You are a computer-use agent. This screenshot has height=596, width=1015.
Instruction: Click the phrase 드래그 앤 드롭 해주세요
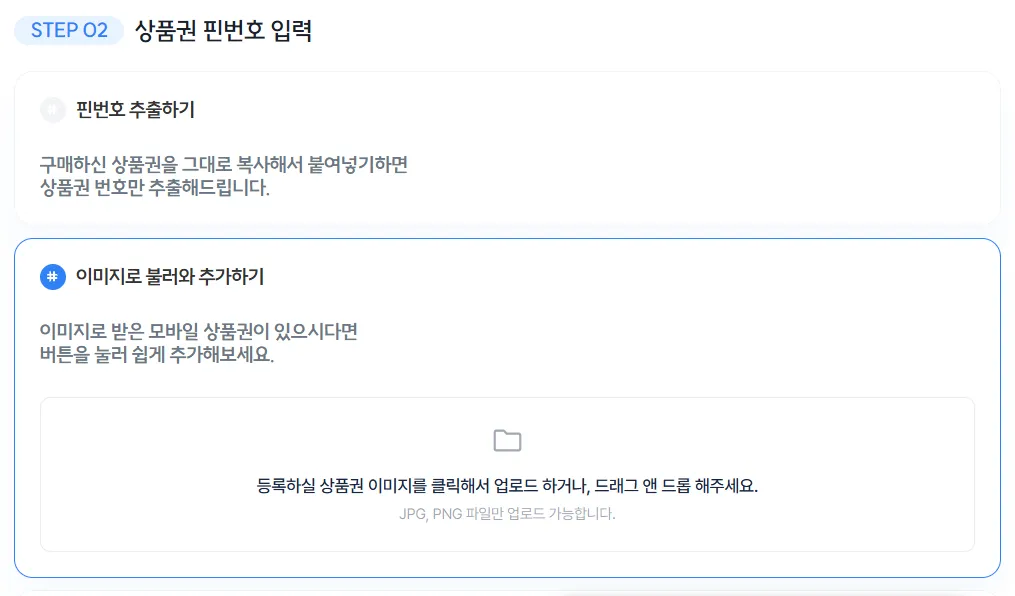point(676,487)
